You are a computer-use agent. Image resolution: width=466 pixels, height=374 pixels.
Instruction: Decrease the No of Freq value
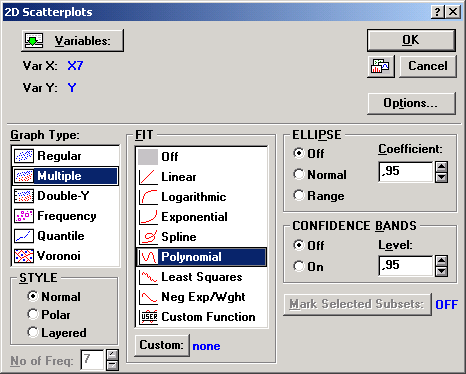pos(112,365)
